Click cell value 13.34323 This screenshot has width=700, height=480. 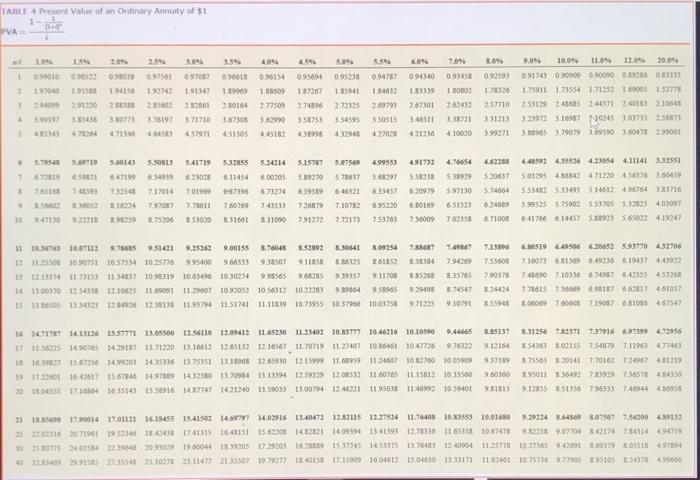pos(83,305)
